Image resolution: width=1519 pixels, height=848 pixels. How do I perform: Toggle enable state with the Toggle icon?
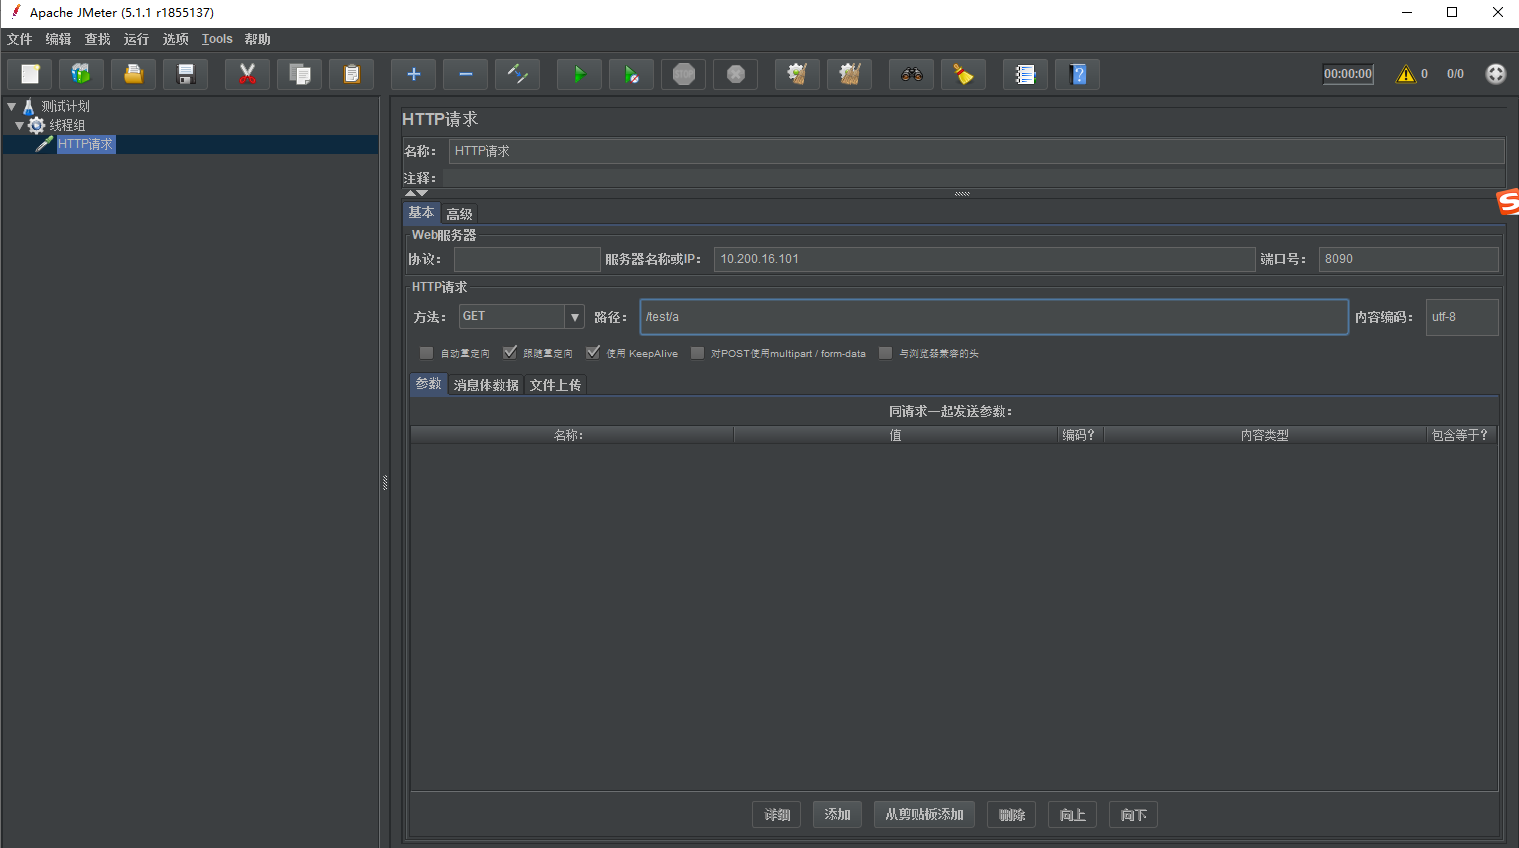(518, 74)
